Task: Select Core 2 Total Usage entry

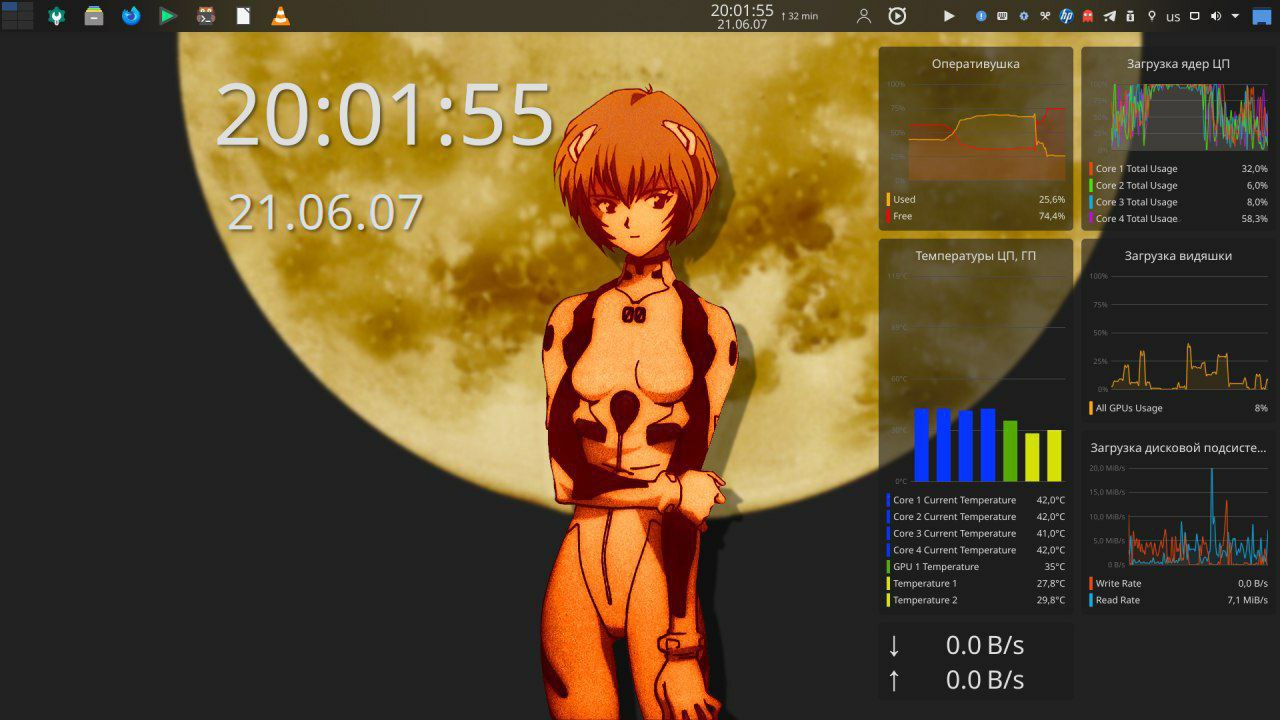Action: (1179, 185)
